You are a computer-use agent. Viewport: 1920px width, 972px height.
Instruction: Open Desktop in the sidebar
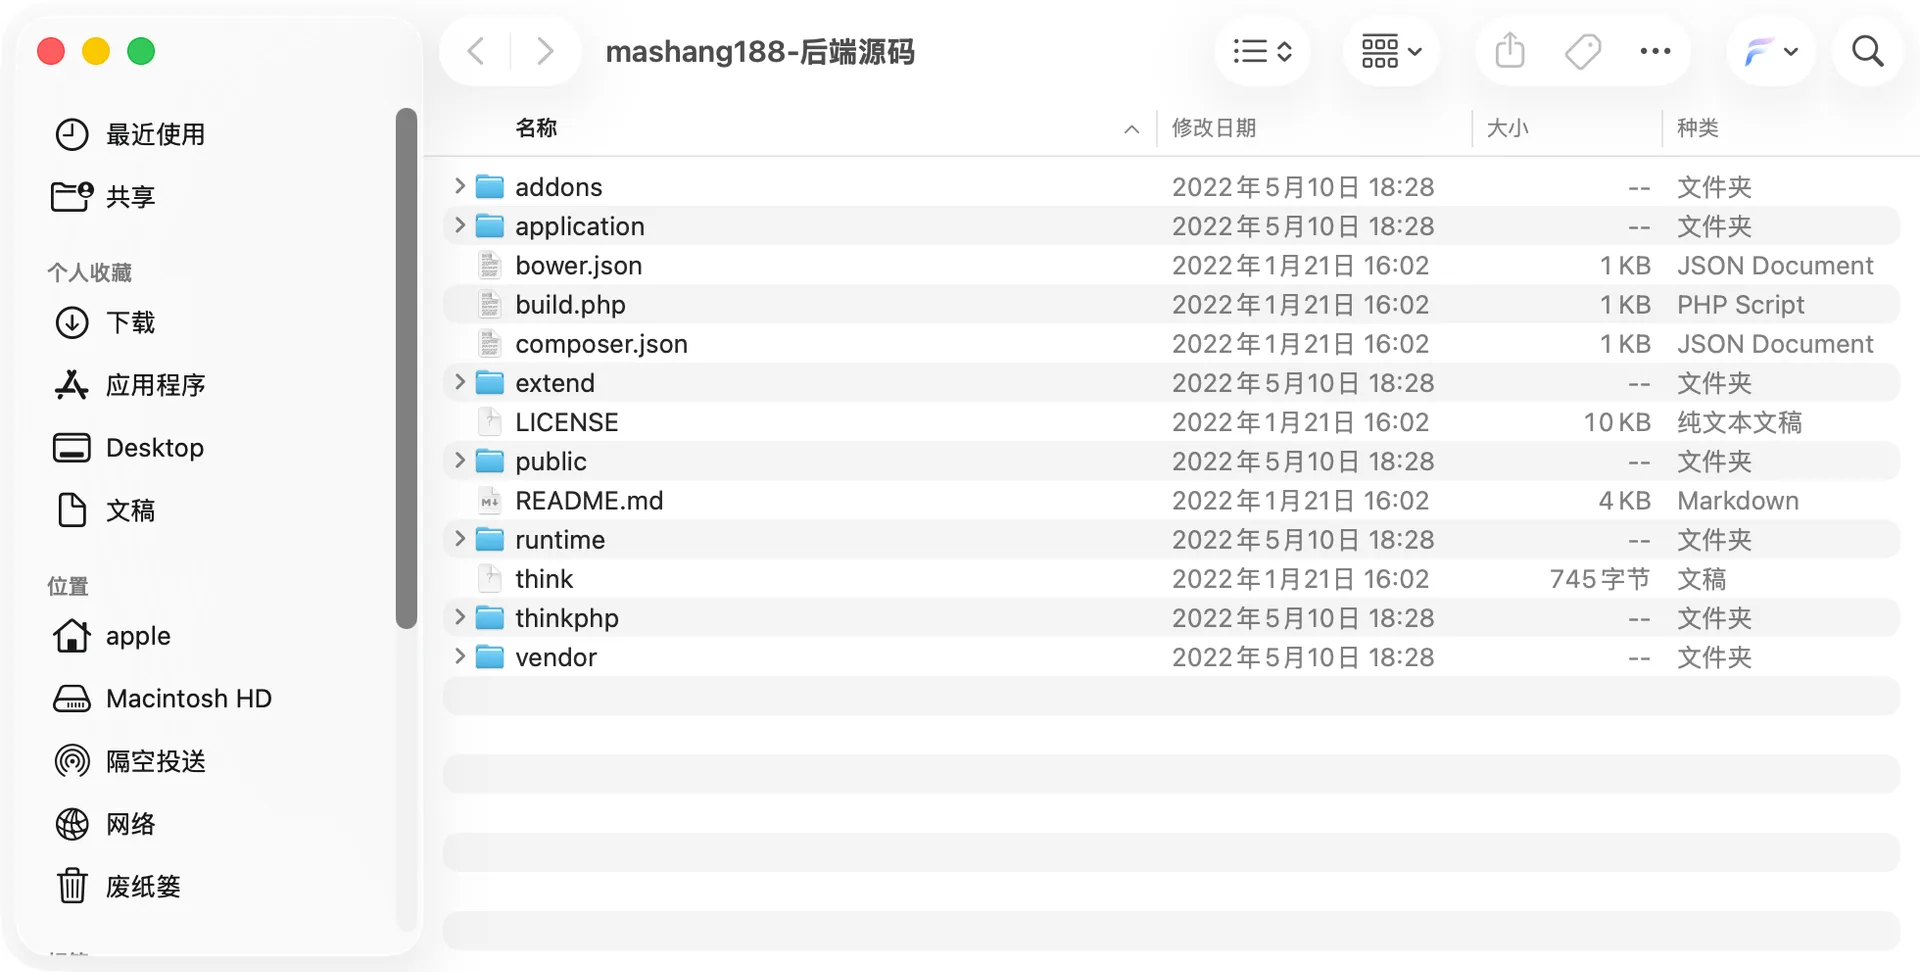point(128,448)
